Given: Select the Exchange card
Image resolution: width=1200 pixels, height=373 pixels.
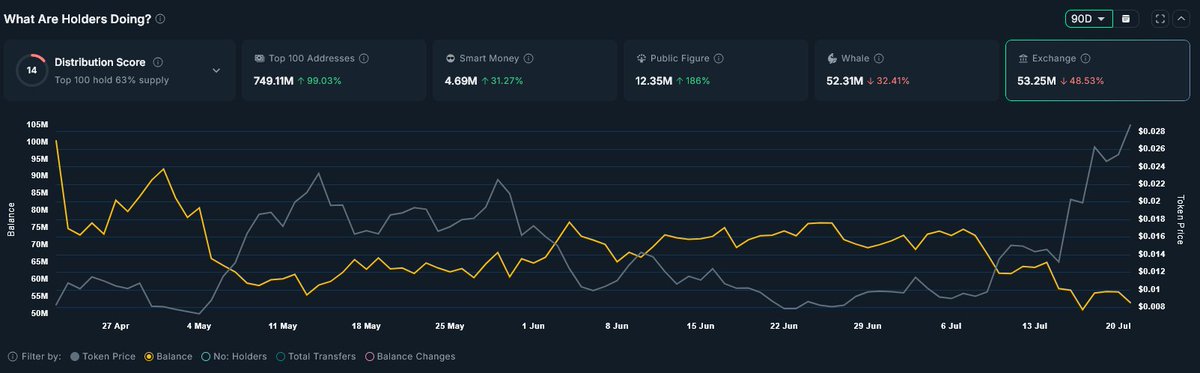Looking at the screenshot, I should click(x=1097, y=70).
